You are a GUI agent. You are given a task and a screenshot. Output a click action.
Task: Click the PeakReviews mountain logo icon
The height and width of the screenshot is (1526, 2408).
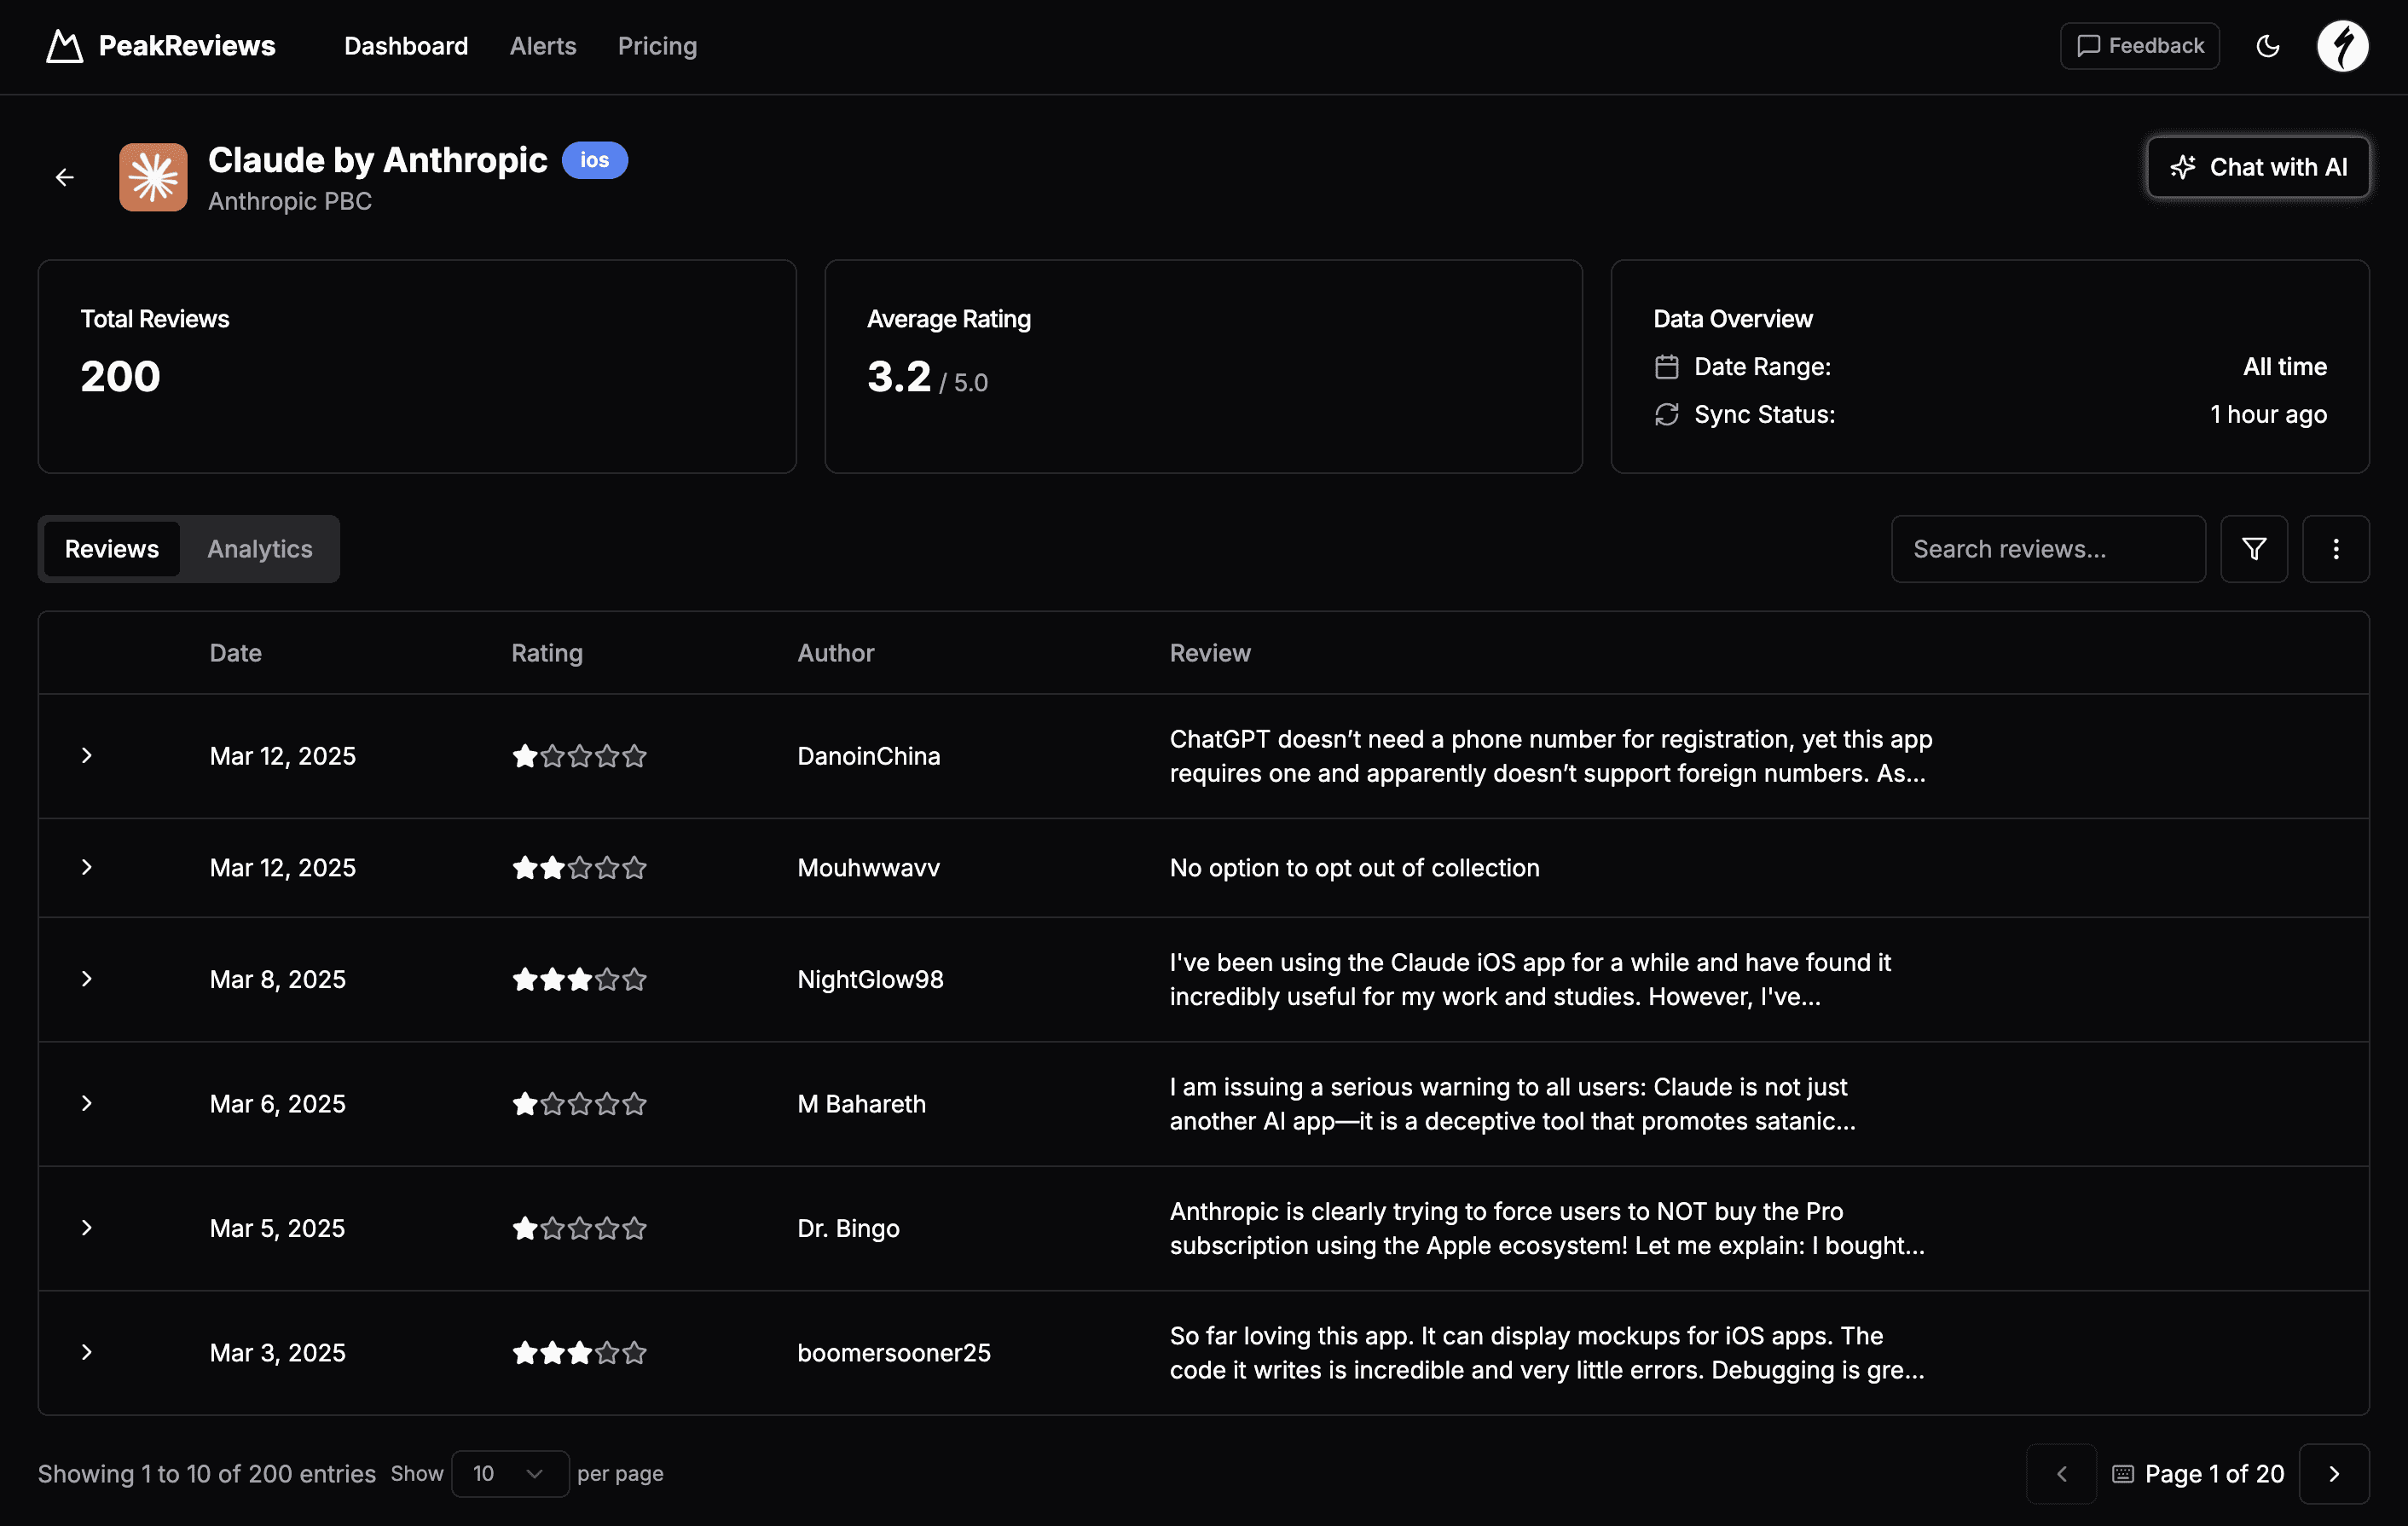pos(65,46)
